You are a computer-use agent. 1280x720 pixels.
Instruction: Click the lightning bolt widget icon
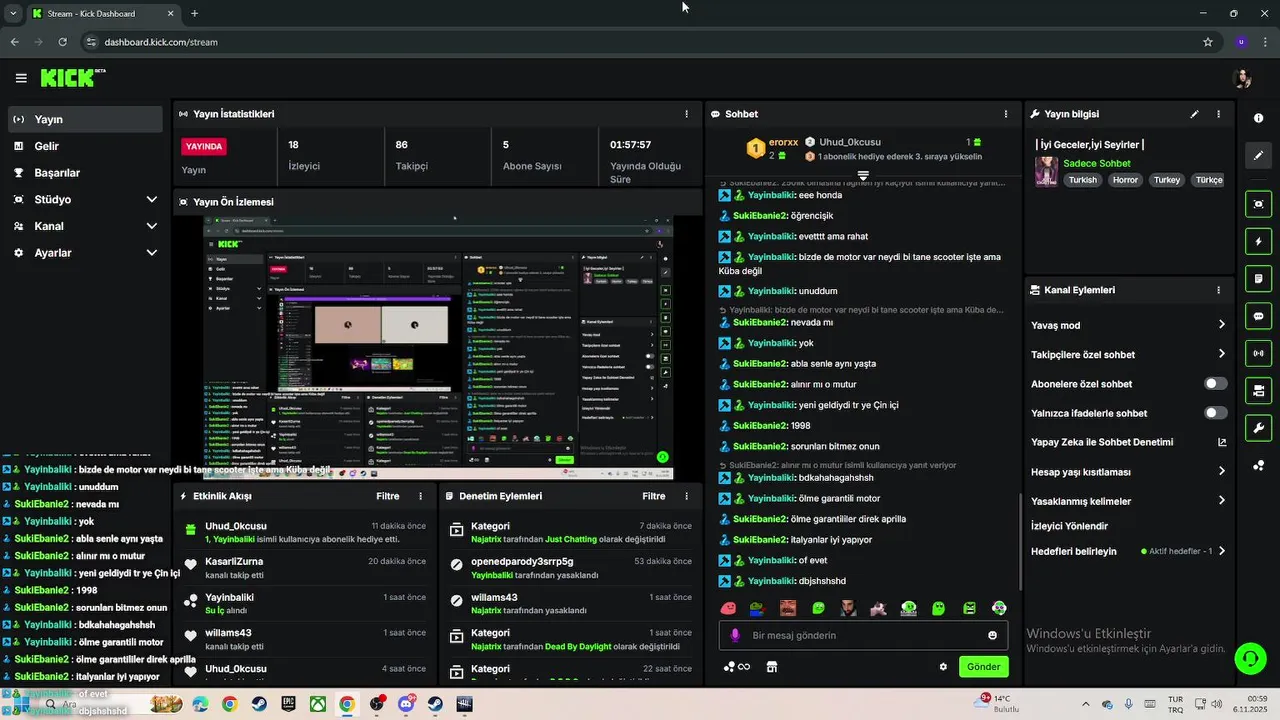[1258, 241]
